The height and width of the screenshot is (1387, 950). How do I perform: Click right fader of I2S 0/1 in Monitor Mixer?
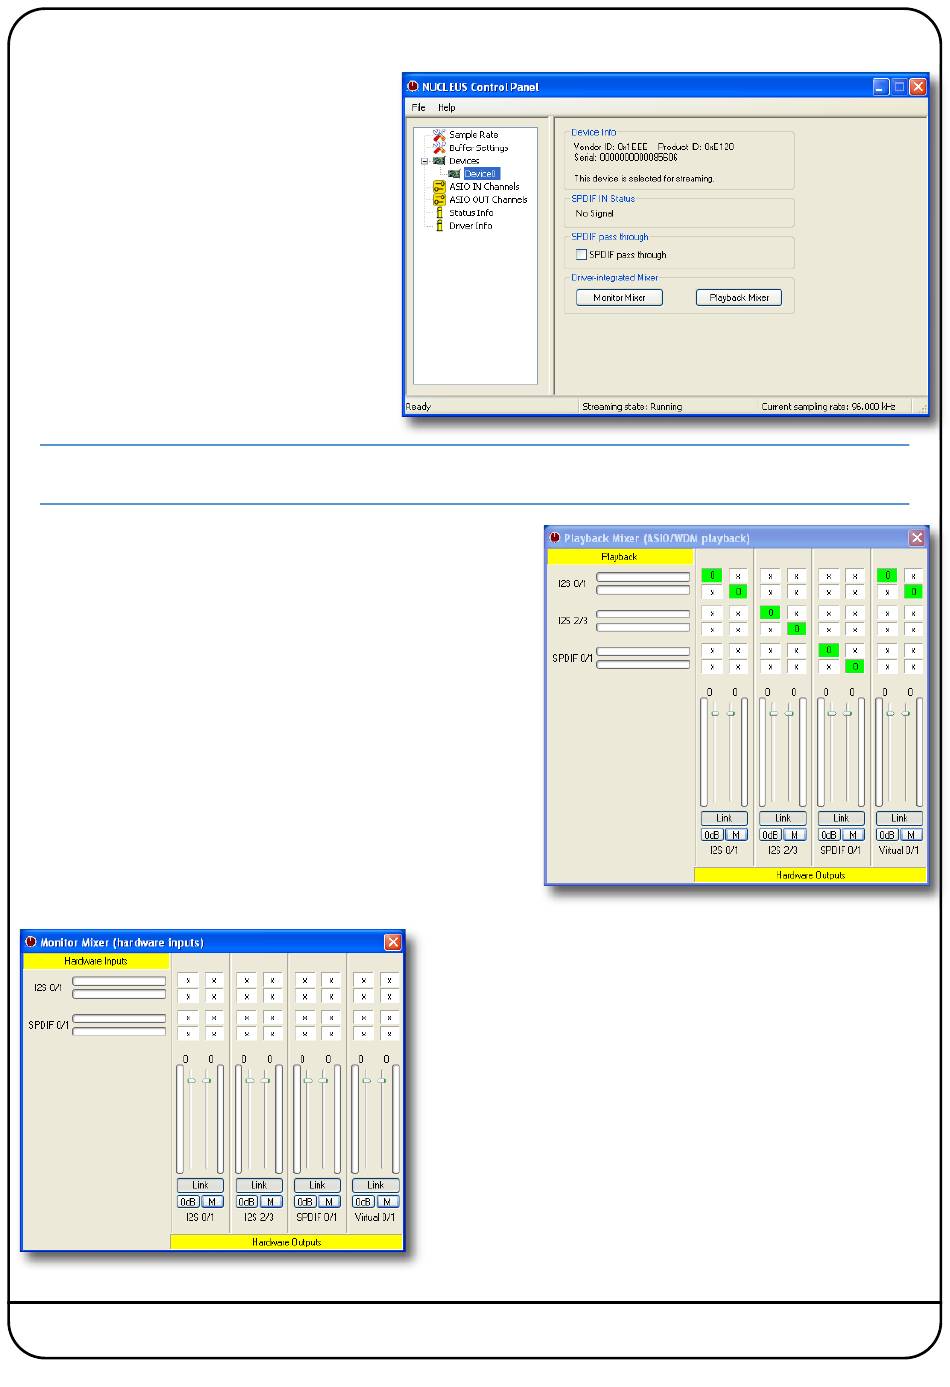207,1080
